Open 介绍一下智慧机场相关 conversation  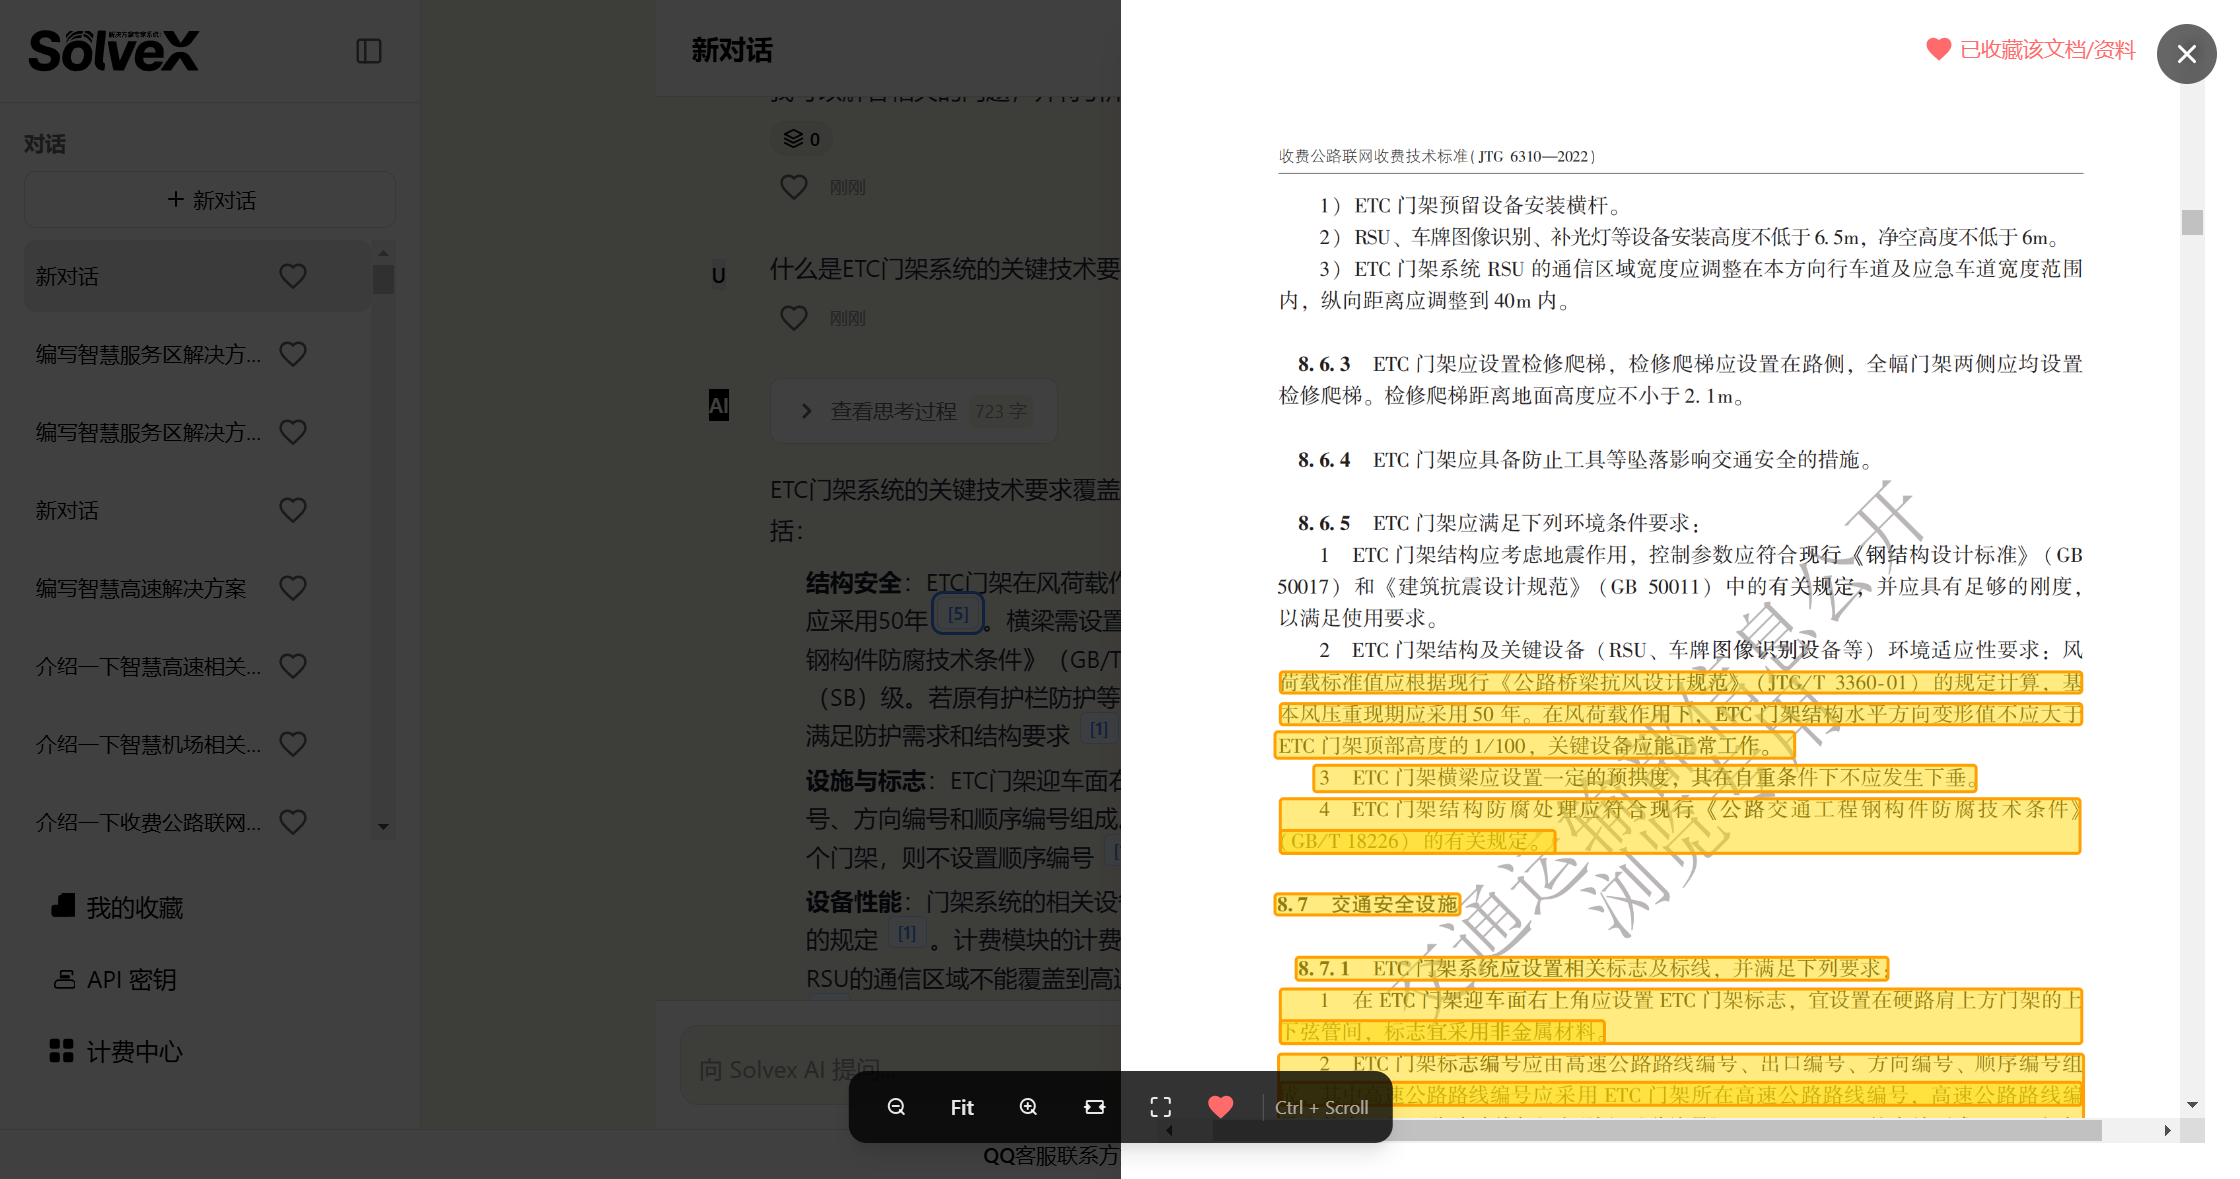tap(149, 744)
